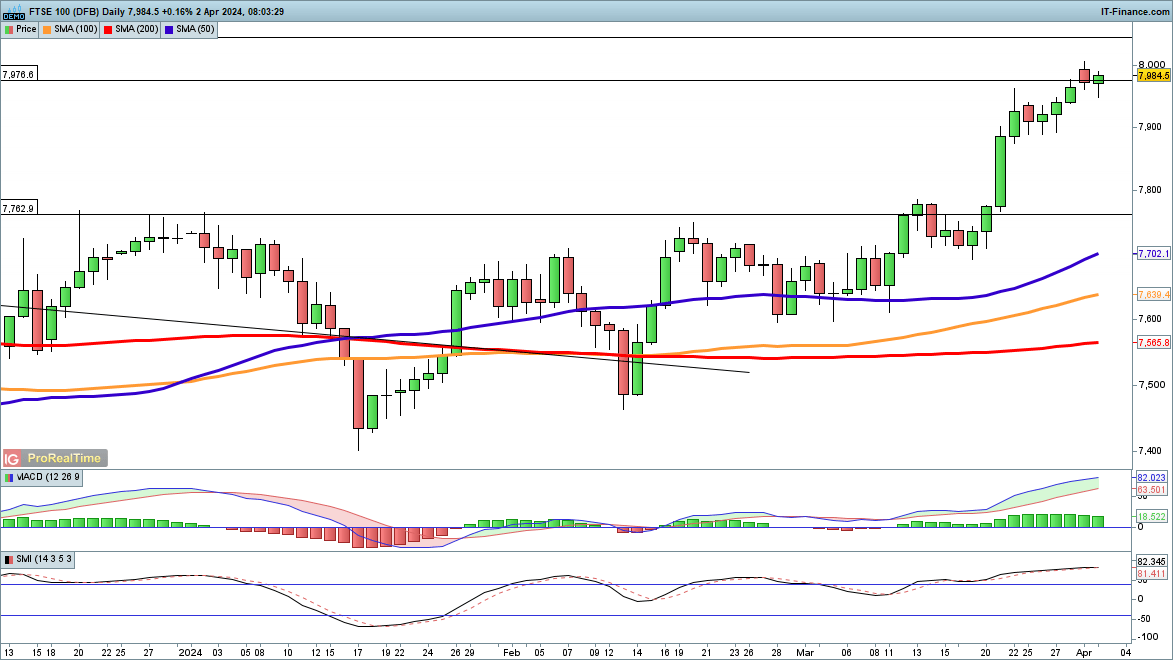Select the 7,762.9 horizontal line label

pyautogui.click(x=19, y=208)
